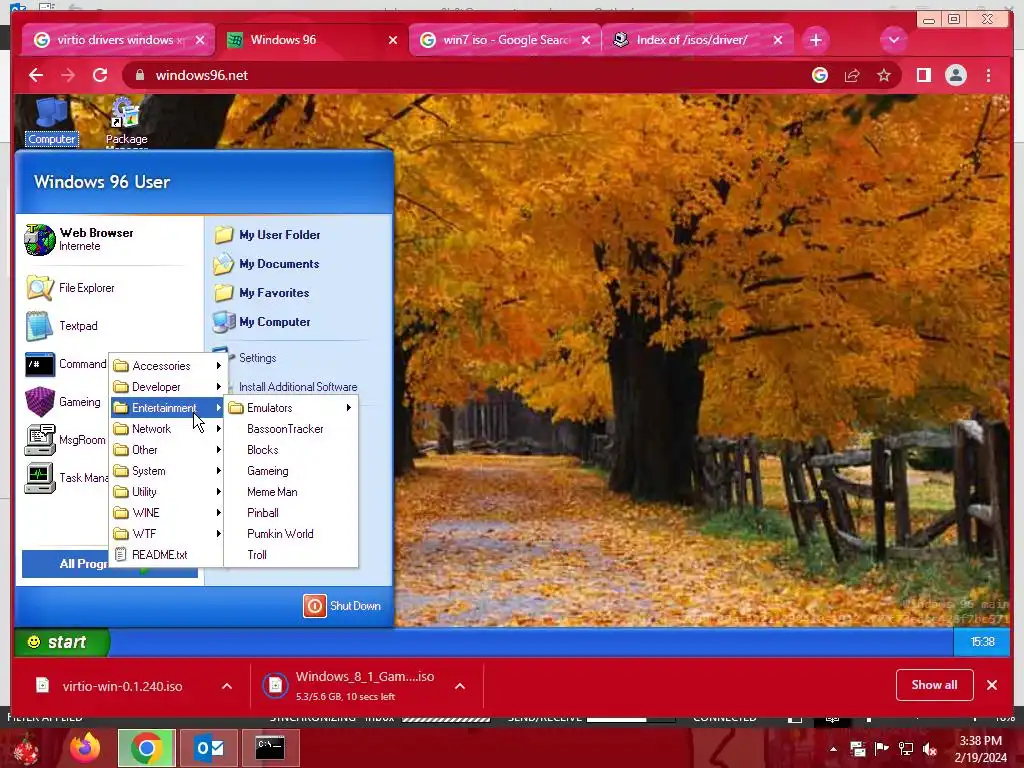Click the start button with smiley
The image size is (1024, 768).
click(x=62, y=642)
